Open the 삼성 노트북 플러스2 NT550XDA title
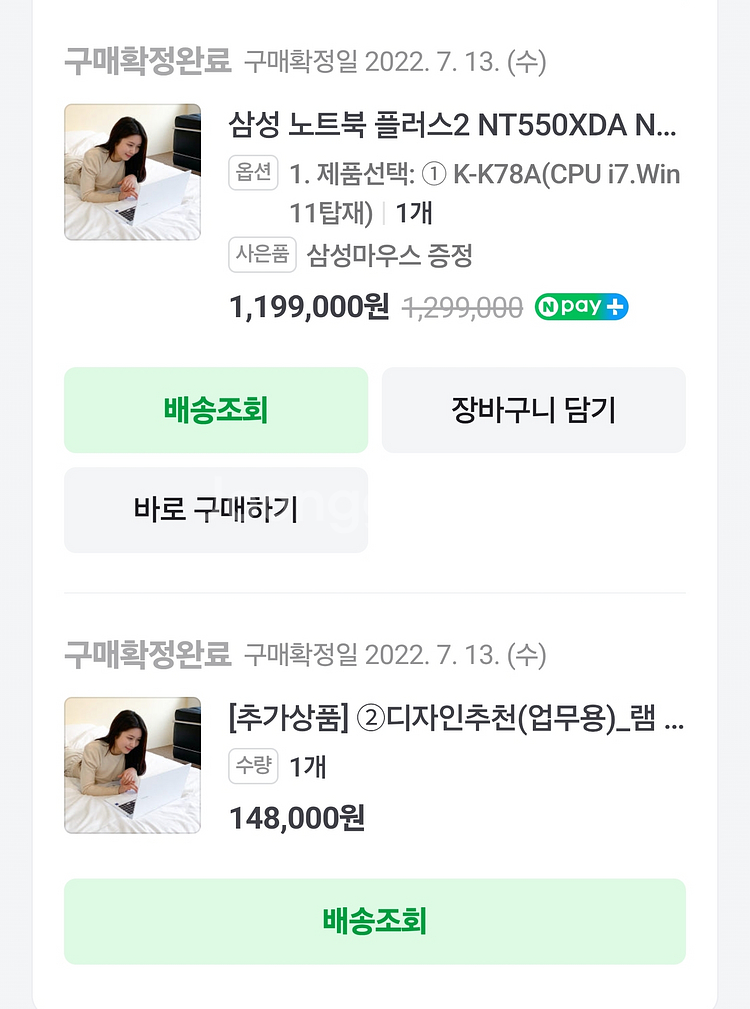The image size is (750, 1009). [453, 127]
